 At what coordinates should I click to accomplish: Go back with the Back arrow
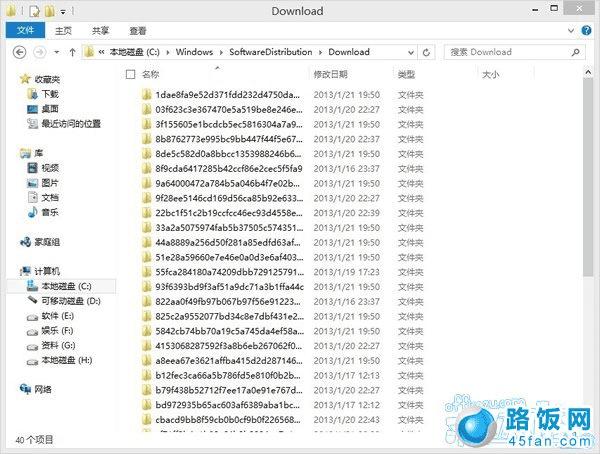[20, 52]
